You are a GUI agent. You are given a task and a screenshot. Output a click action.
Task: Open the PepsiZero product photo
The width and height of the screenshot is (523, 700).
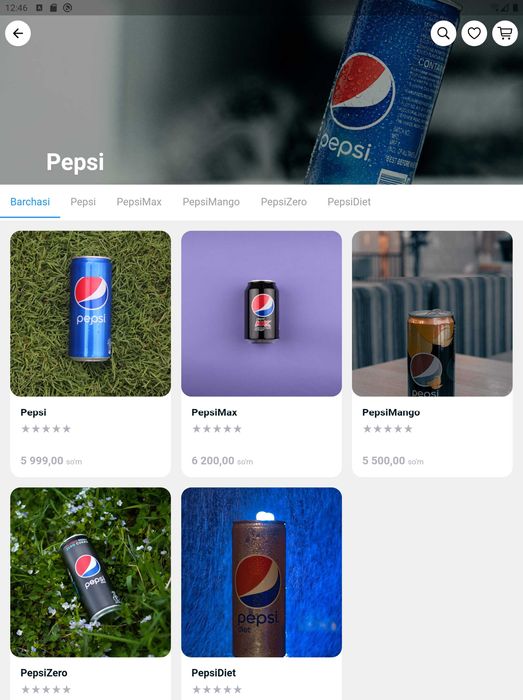point(91,572)
